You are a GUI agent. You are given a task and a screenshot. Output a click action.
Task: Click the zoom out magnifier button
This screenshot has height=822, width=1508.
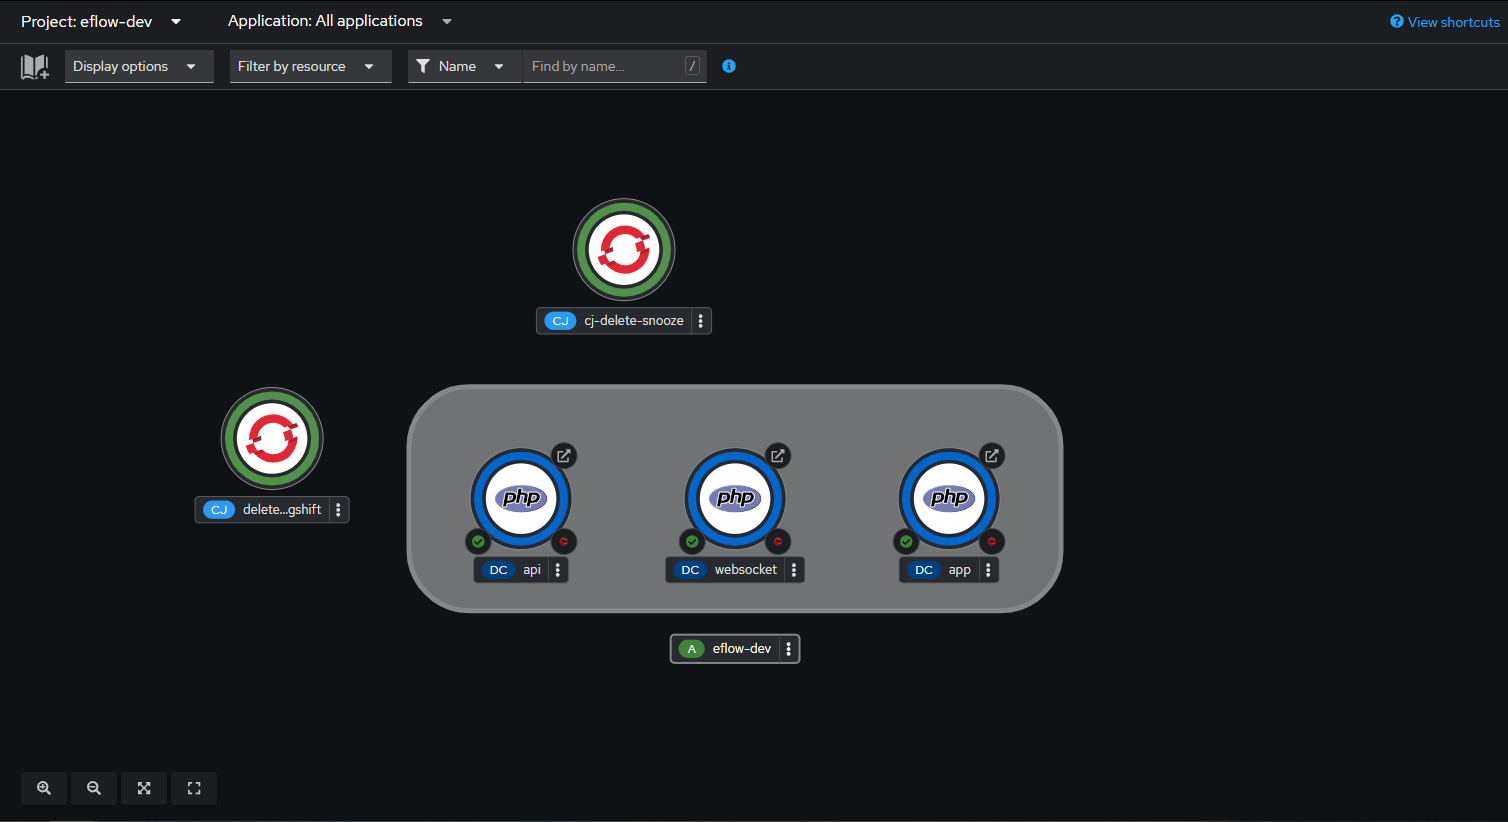tap(94, 788)
